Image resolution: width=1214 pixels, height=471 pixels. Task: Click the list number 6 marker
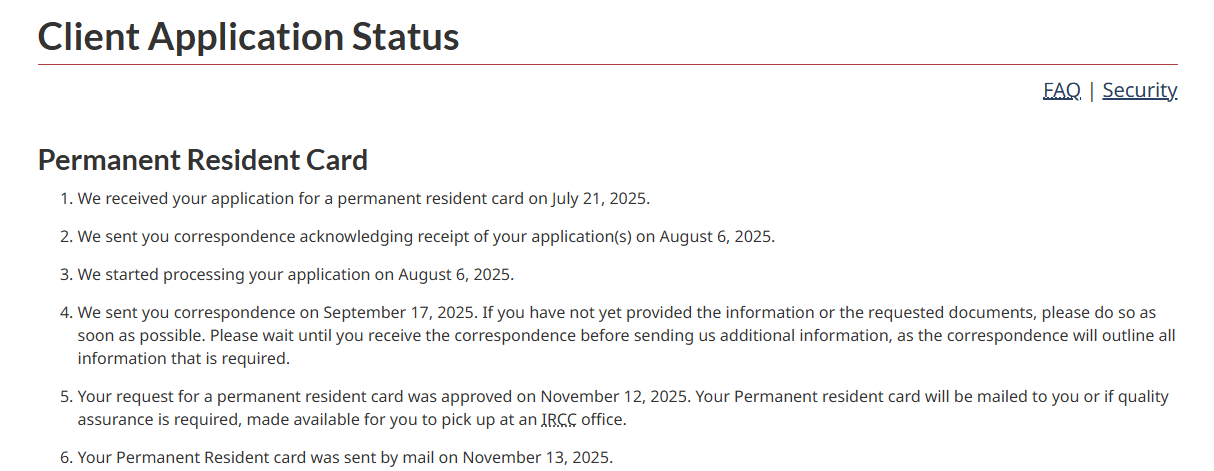point(66,458)
